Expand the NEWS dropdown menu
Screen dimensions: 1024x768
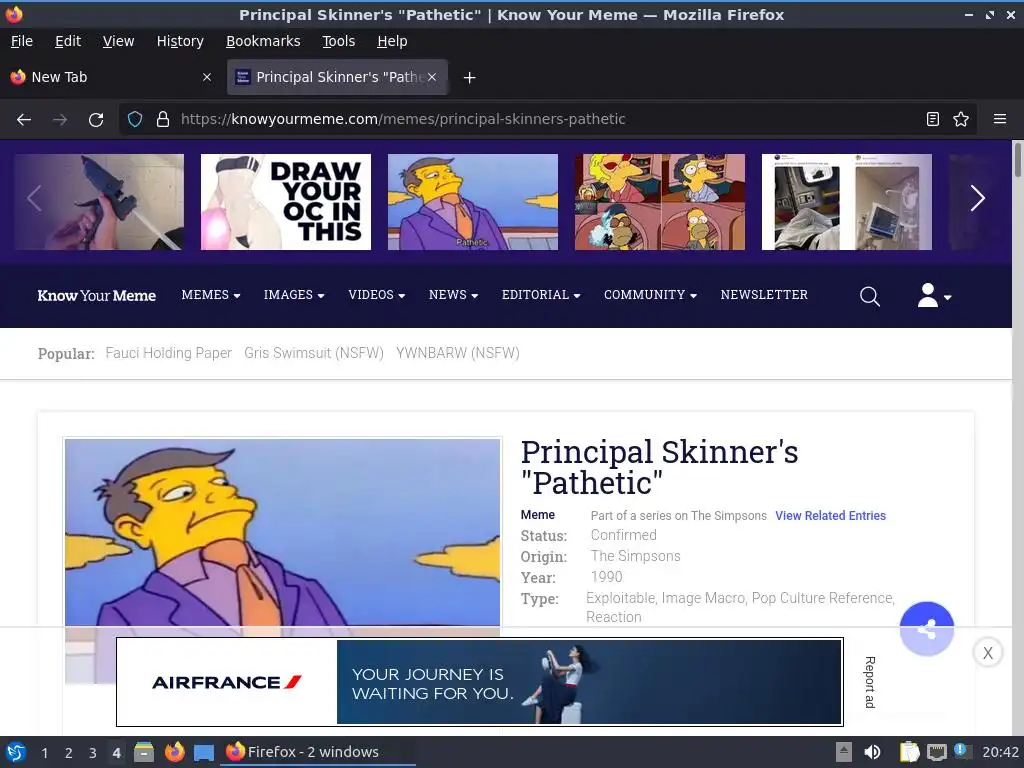(453, 295)
